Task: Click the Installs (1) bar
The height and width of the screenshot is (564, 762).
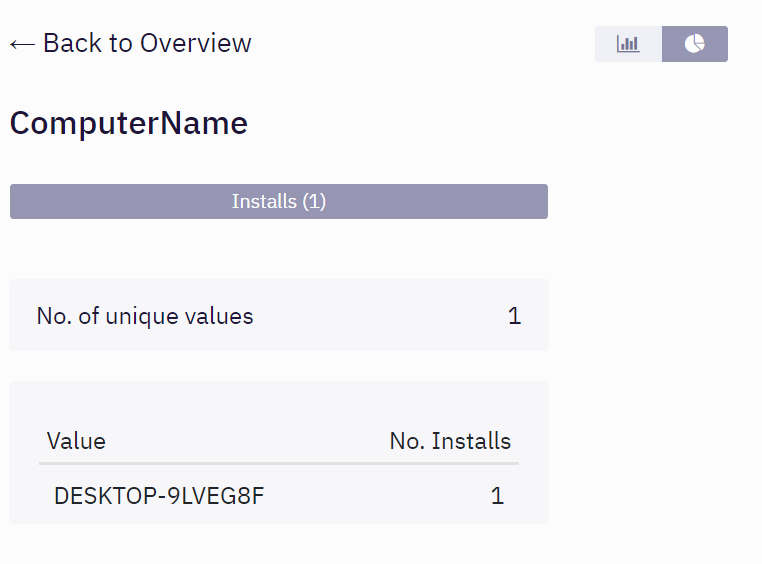Action: (279, 201)
